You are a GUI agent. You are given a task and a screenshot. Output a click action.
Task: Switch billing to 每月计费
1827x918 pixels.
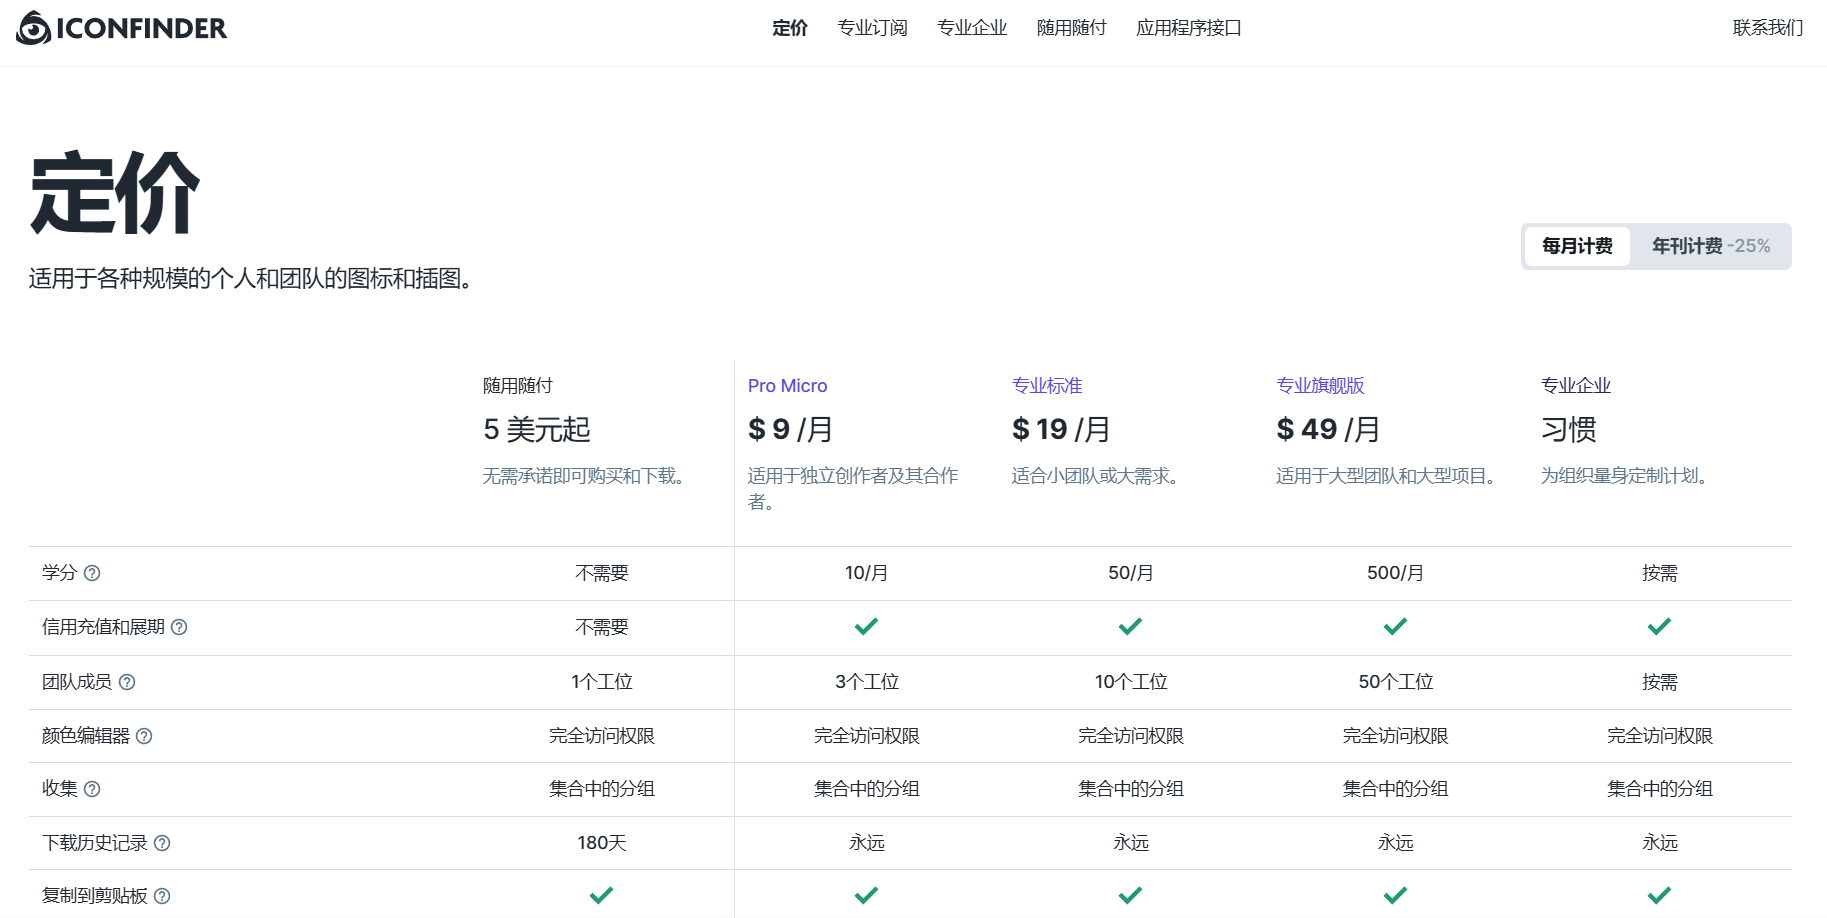[x=1577, y=246]
